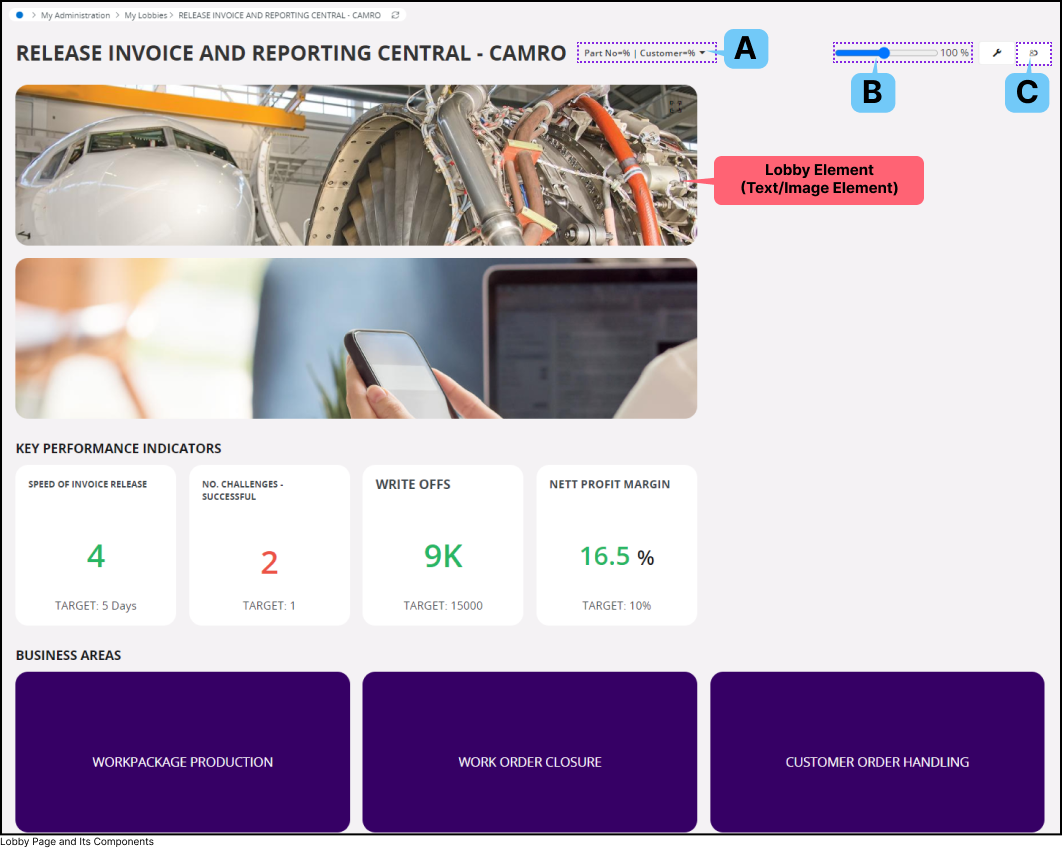
Task: Open lobby designer wrench icon
Action: (x=997, y=53)
